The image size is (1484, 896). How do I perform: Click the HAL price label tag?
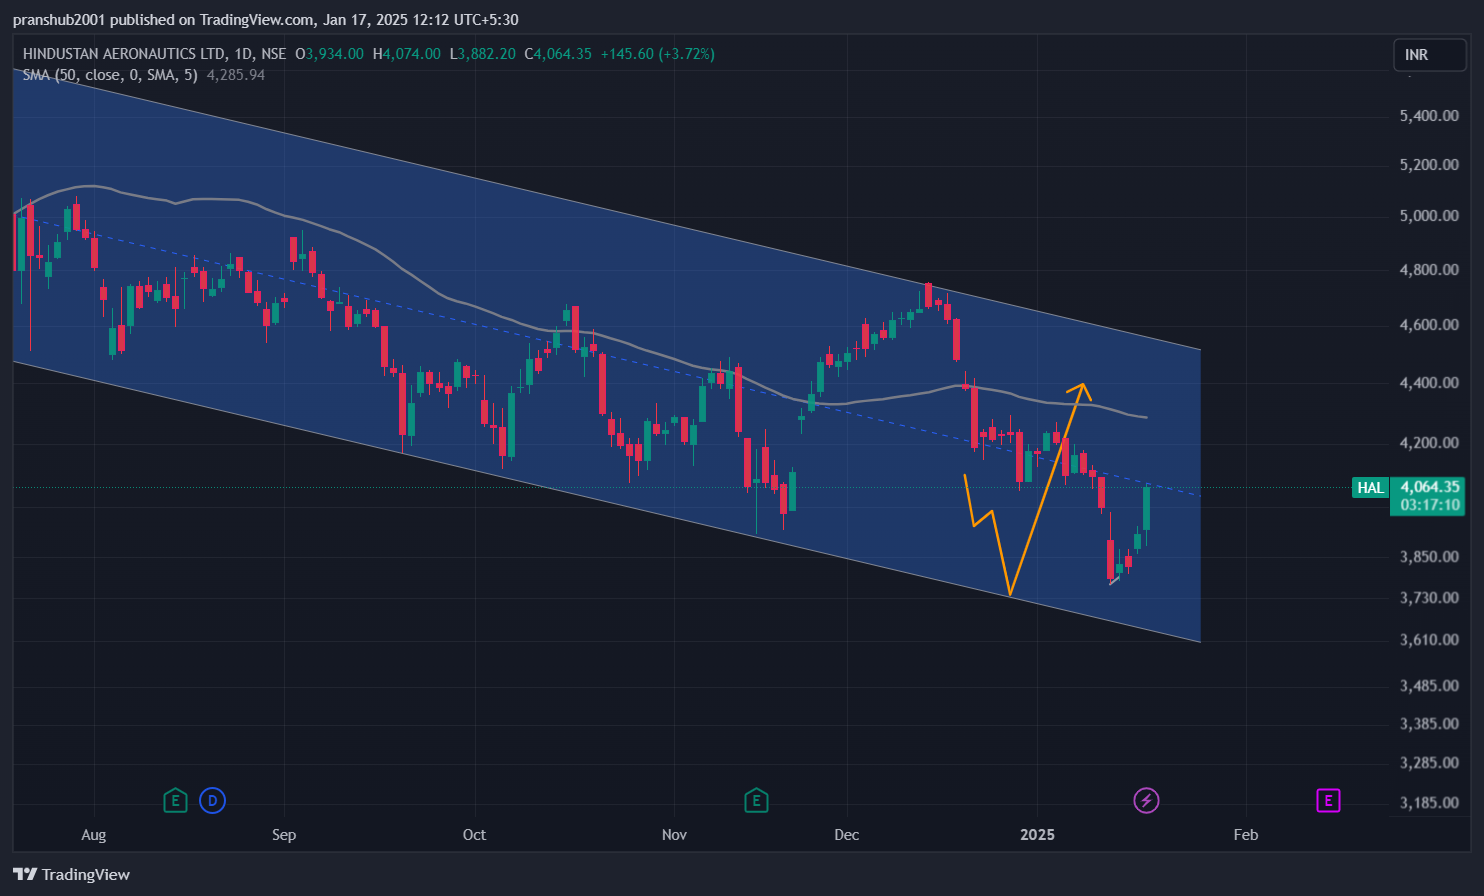click(x=1370, y=488)
